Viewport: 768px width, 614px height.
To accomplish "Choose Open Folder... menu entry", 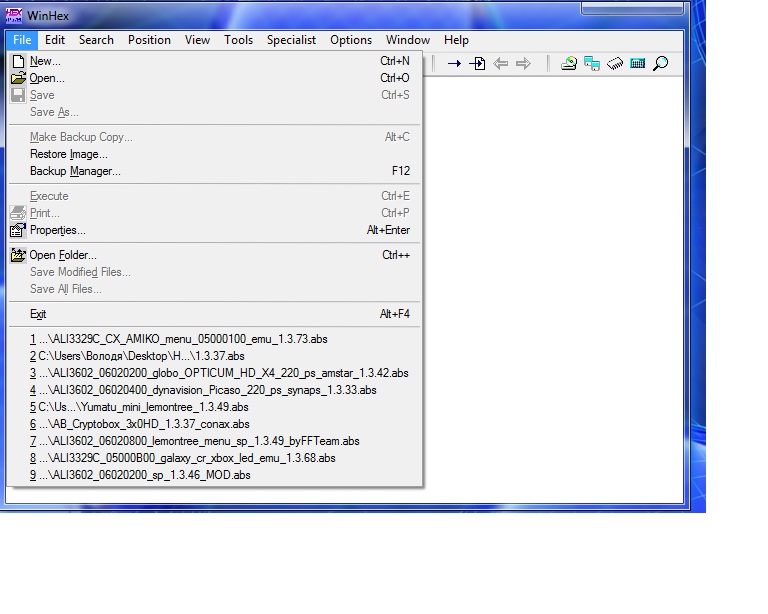I will click(215, 255).
